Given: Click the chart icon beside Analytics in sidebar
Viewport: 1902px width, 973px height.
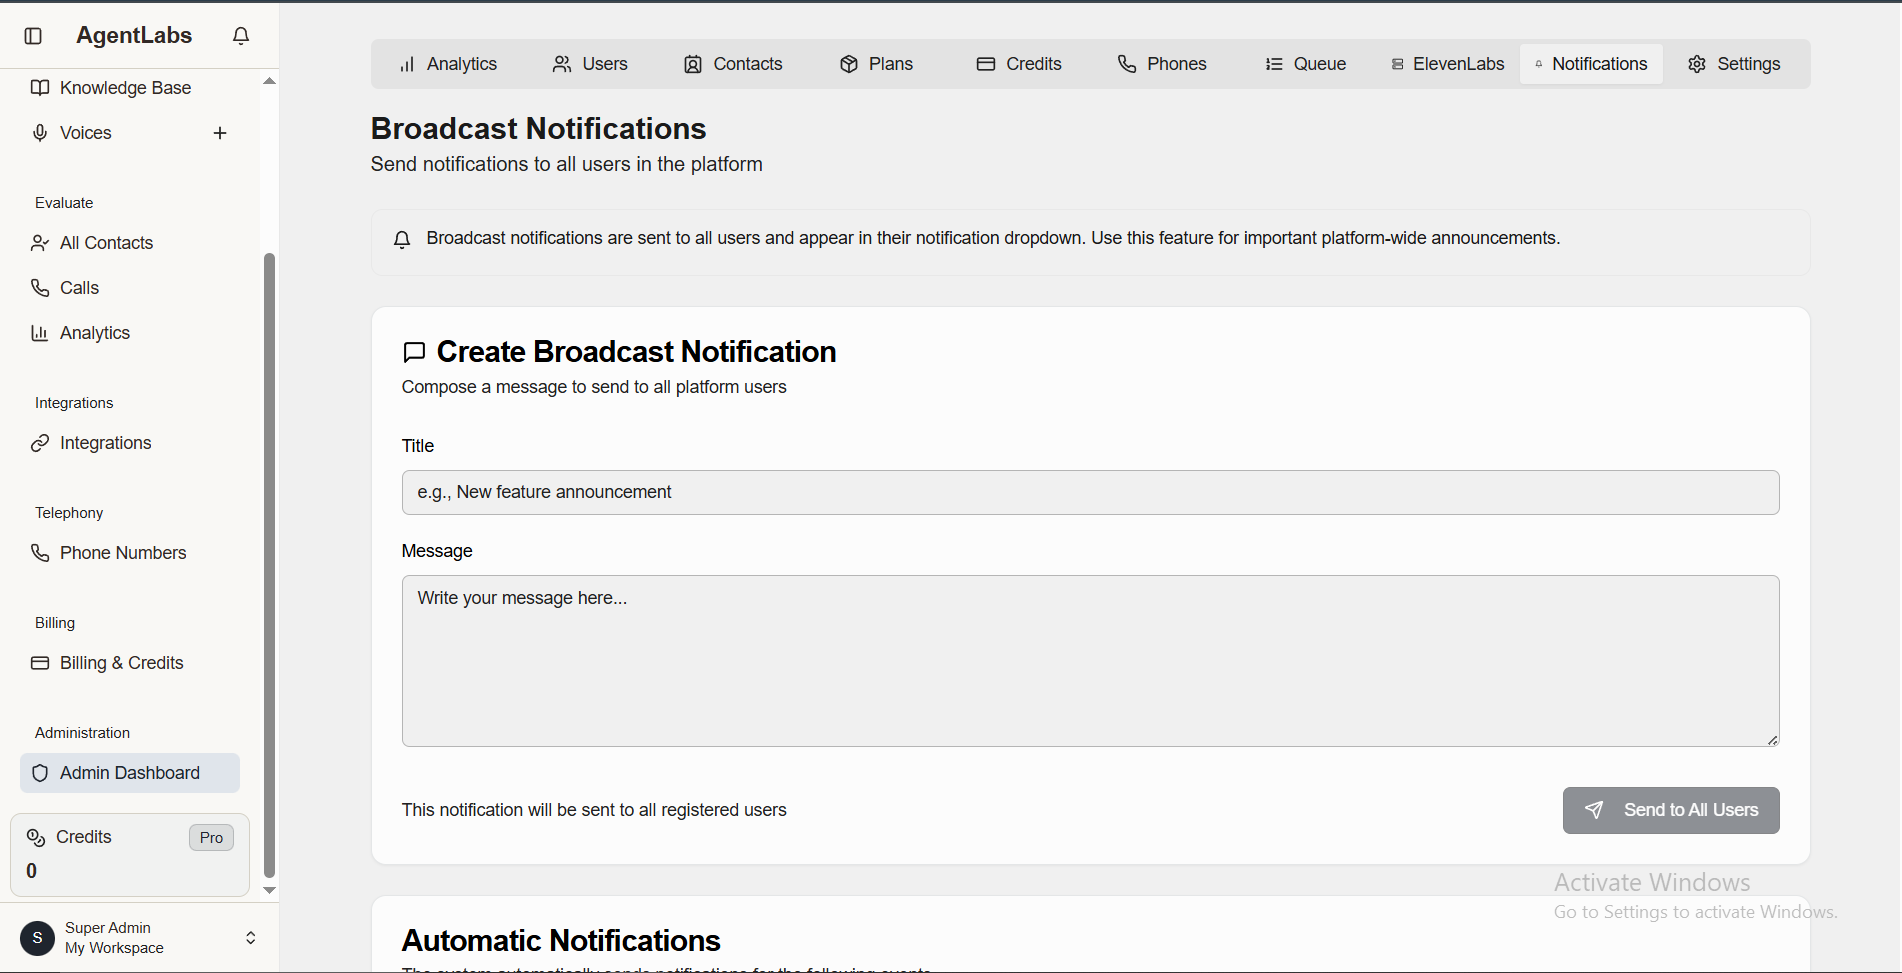Looking at the screenshot, I should pyautogui.click(x=39, y=332).
